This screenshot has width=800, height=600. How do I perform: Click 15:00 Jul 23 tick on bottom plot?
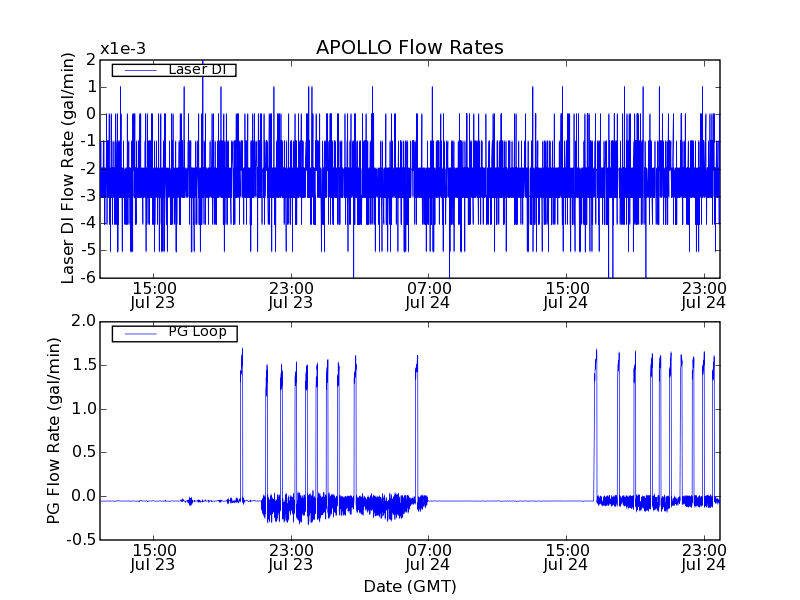[153, 557]
